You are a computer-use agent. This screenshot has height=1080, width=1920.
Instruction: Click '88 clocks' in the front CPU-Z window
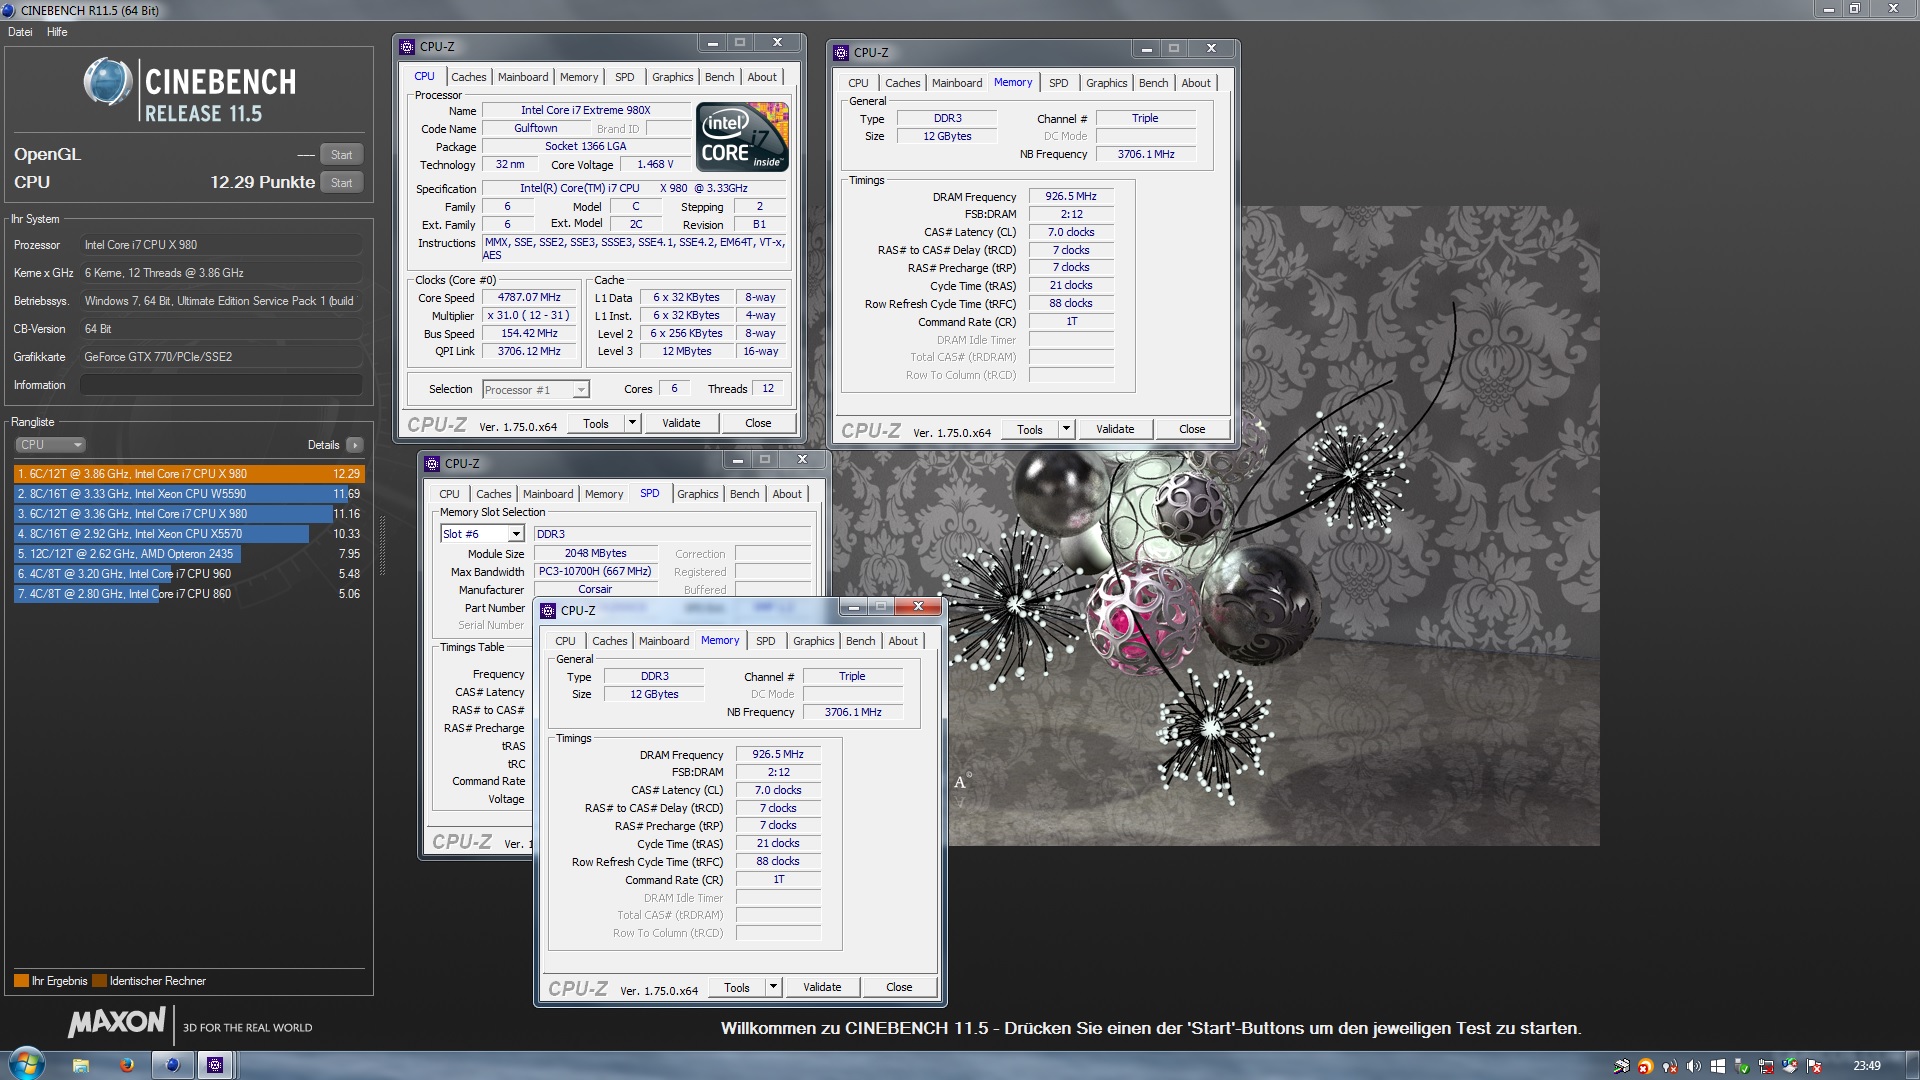point(778,861)
